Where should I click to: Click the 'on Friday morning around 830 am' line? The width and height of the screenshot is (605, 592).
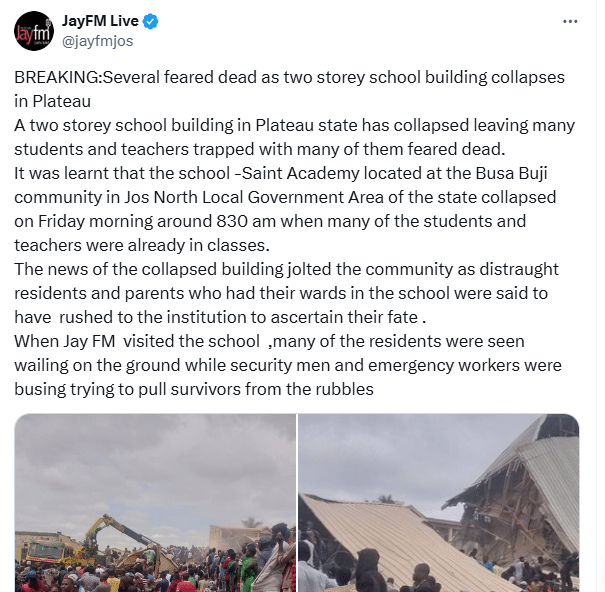click(270, 221)
